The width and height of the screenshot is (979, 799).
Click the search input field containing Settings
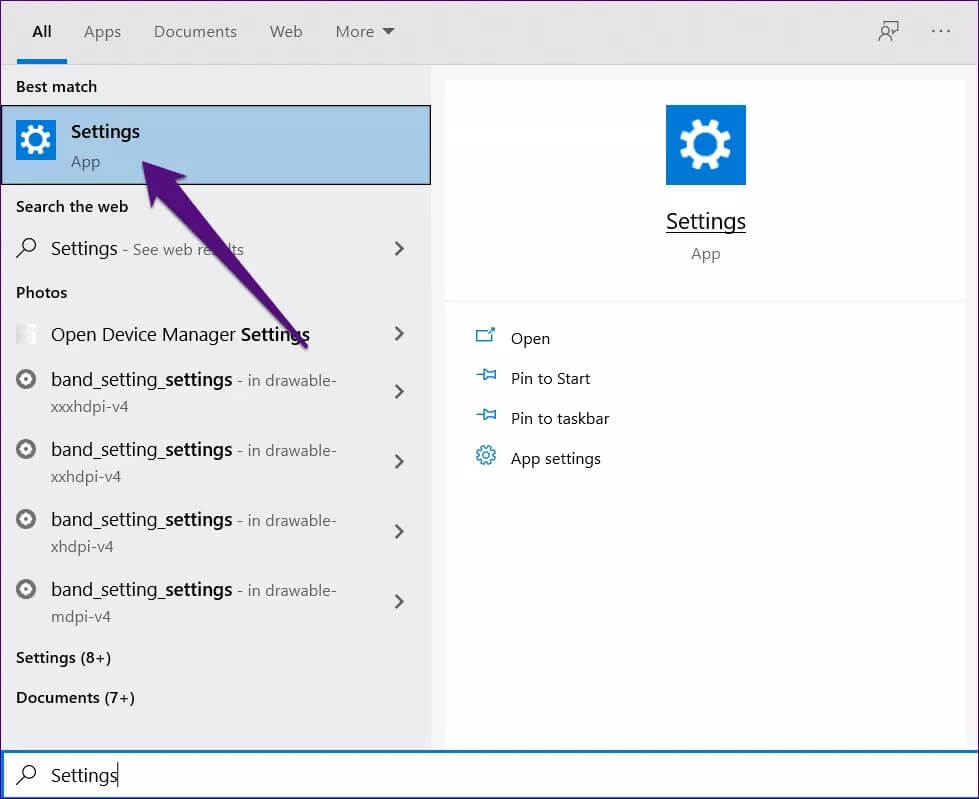pyautogui.click(x=490, y=775)
